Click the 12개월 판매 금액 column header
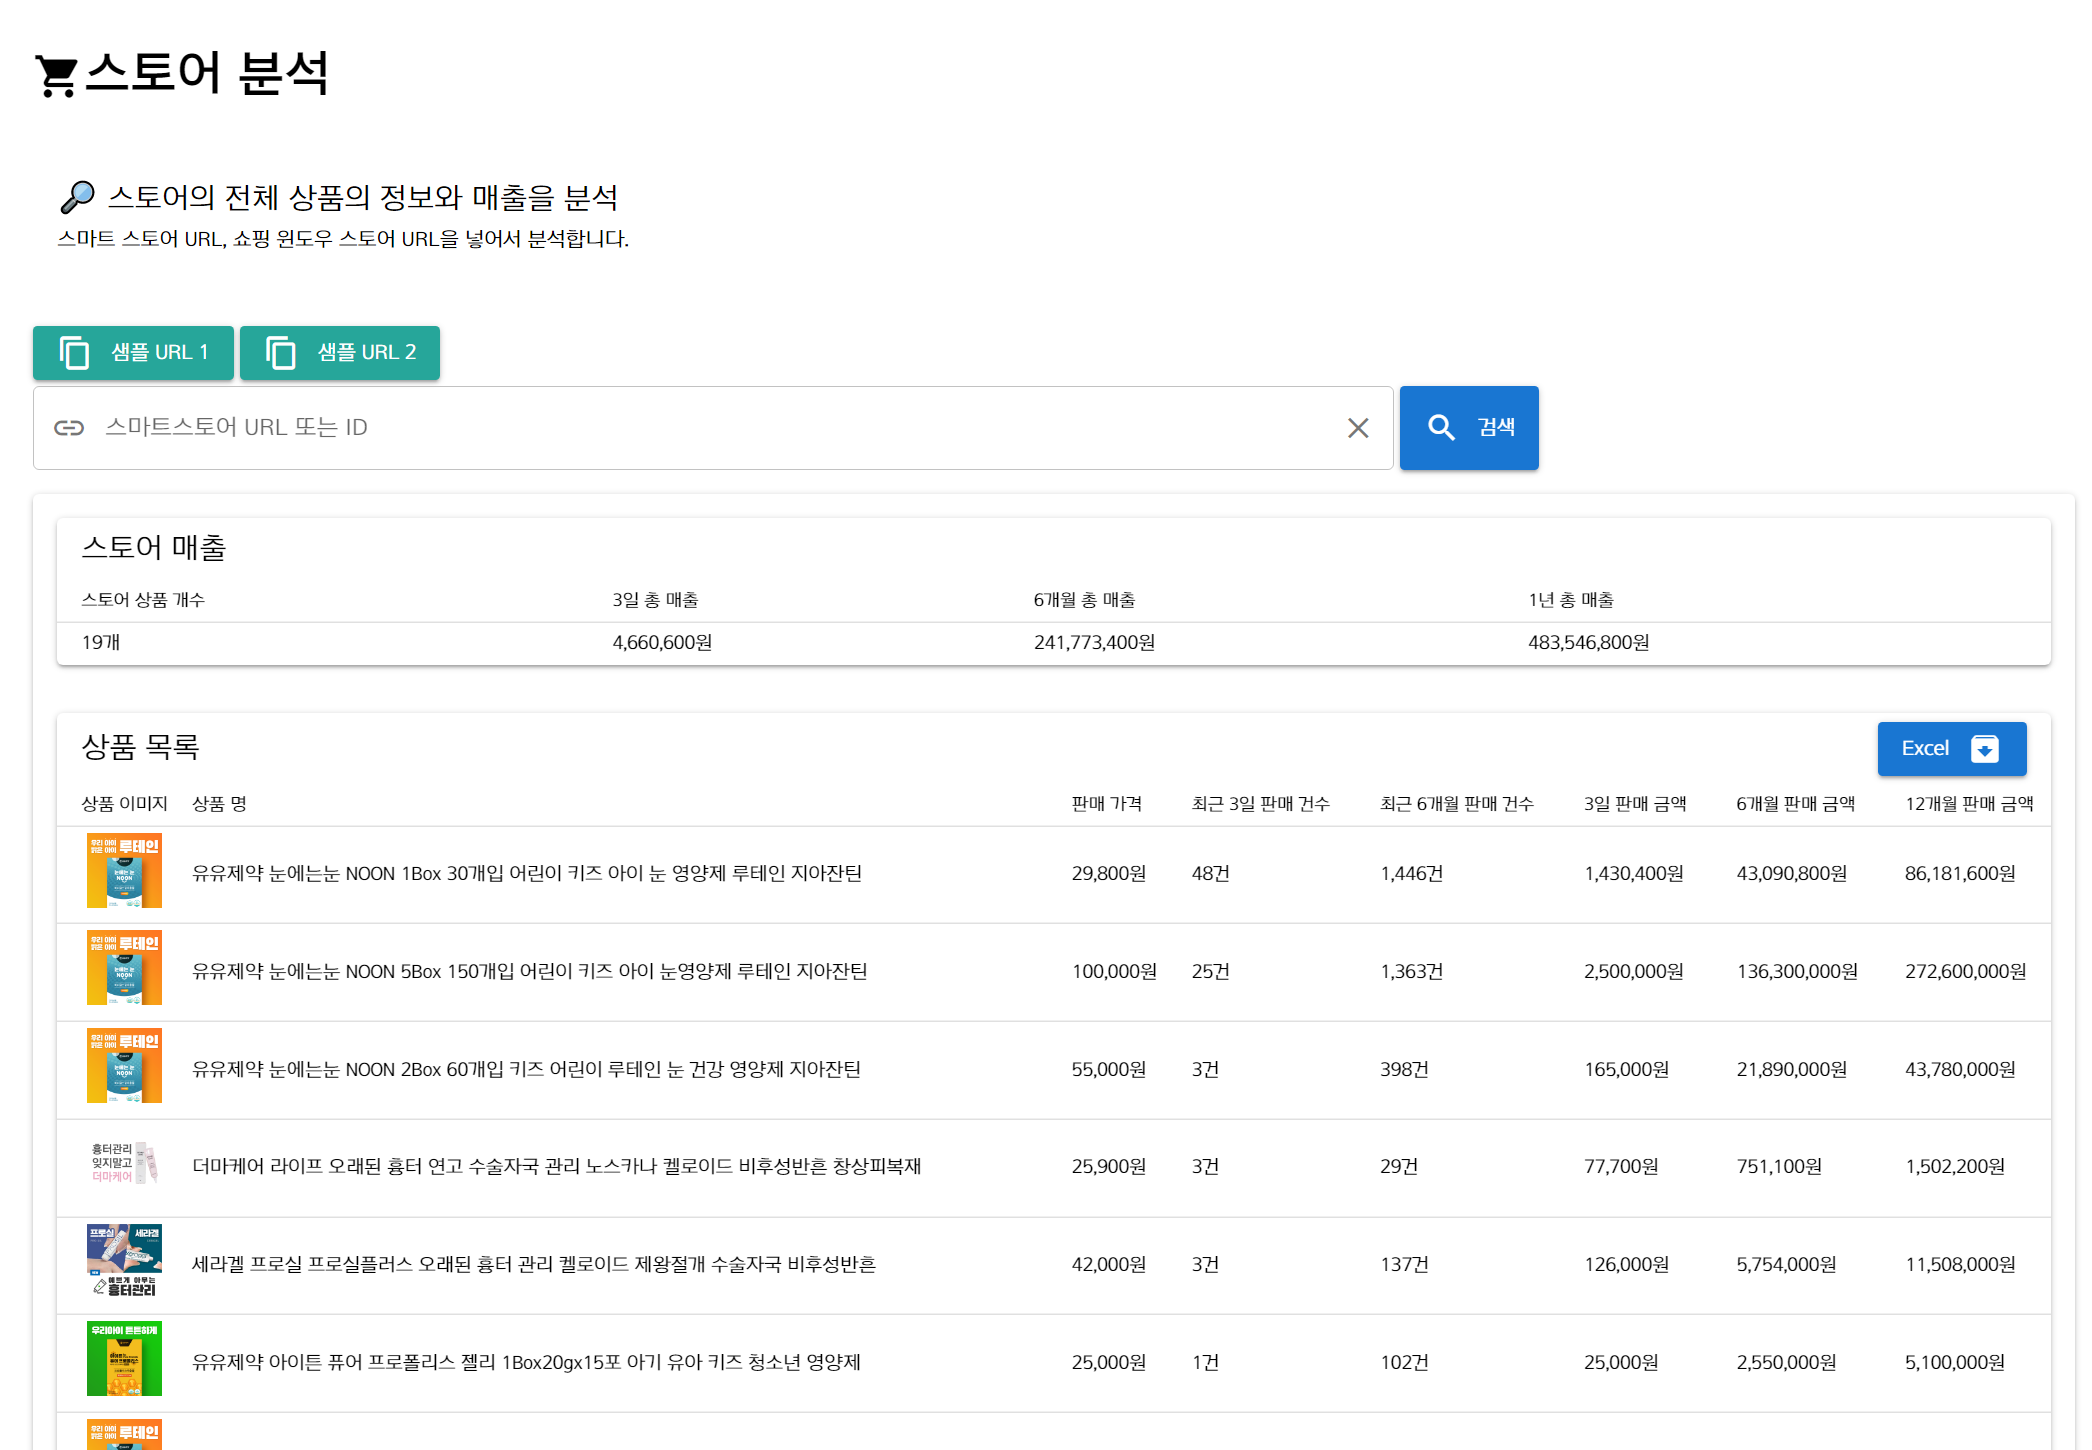2092x1450 pixels. [1968, 804]
